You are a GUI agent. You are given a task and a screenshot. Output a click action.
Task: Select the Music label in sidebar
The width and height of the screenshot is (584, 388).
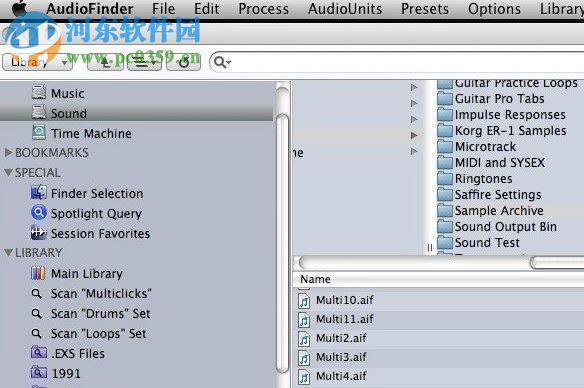(67, 93)
